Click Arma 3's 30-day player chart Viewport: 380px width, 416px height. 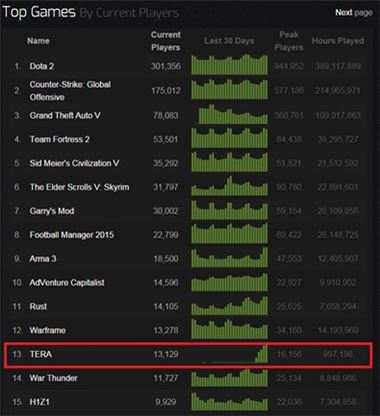pyautogui.click(x=229, y=257)
